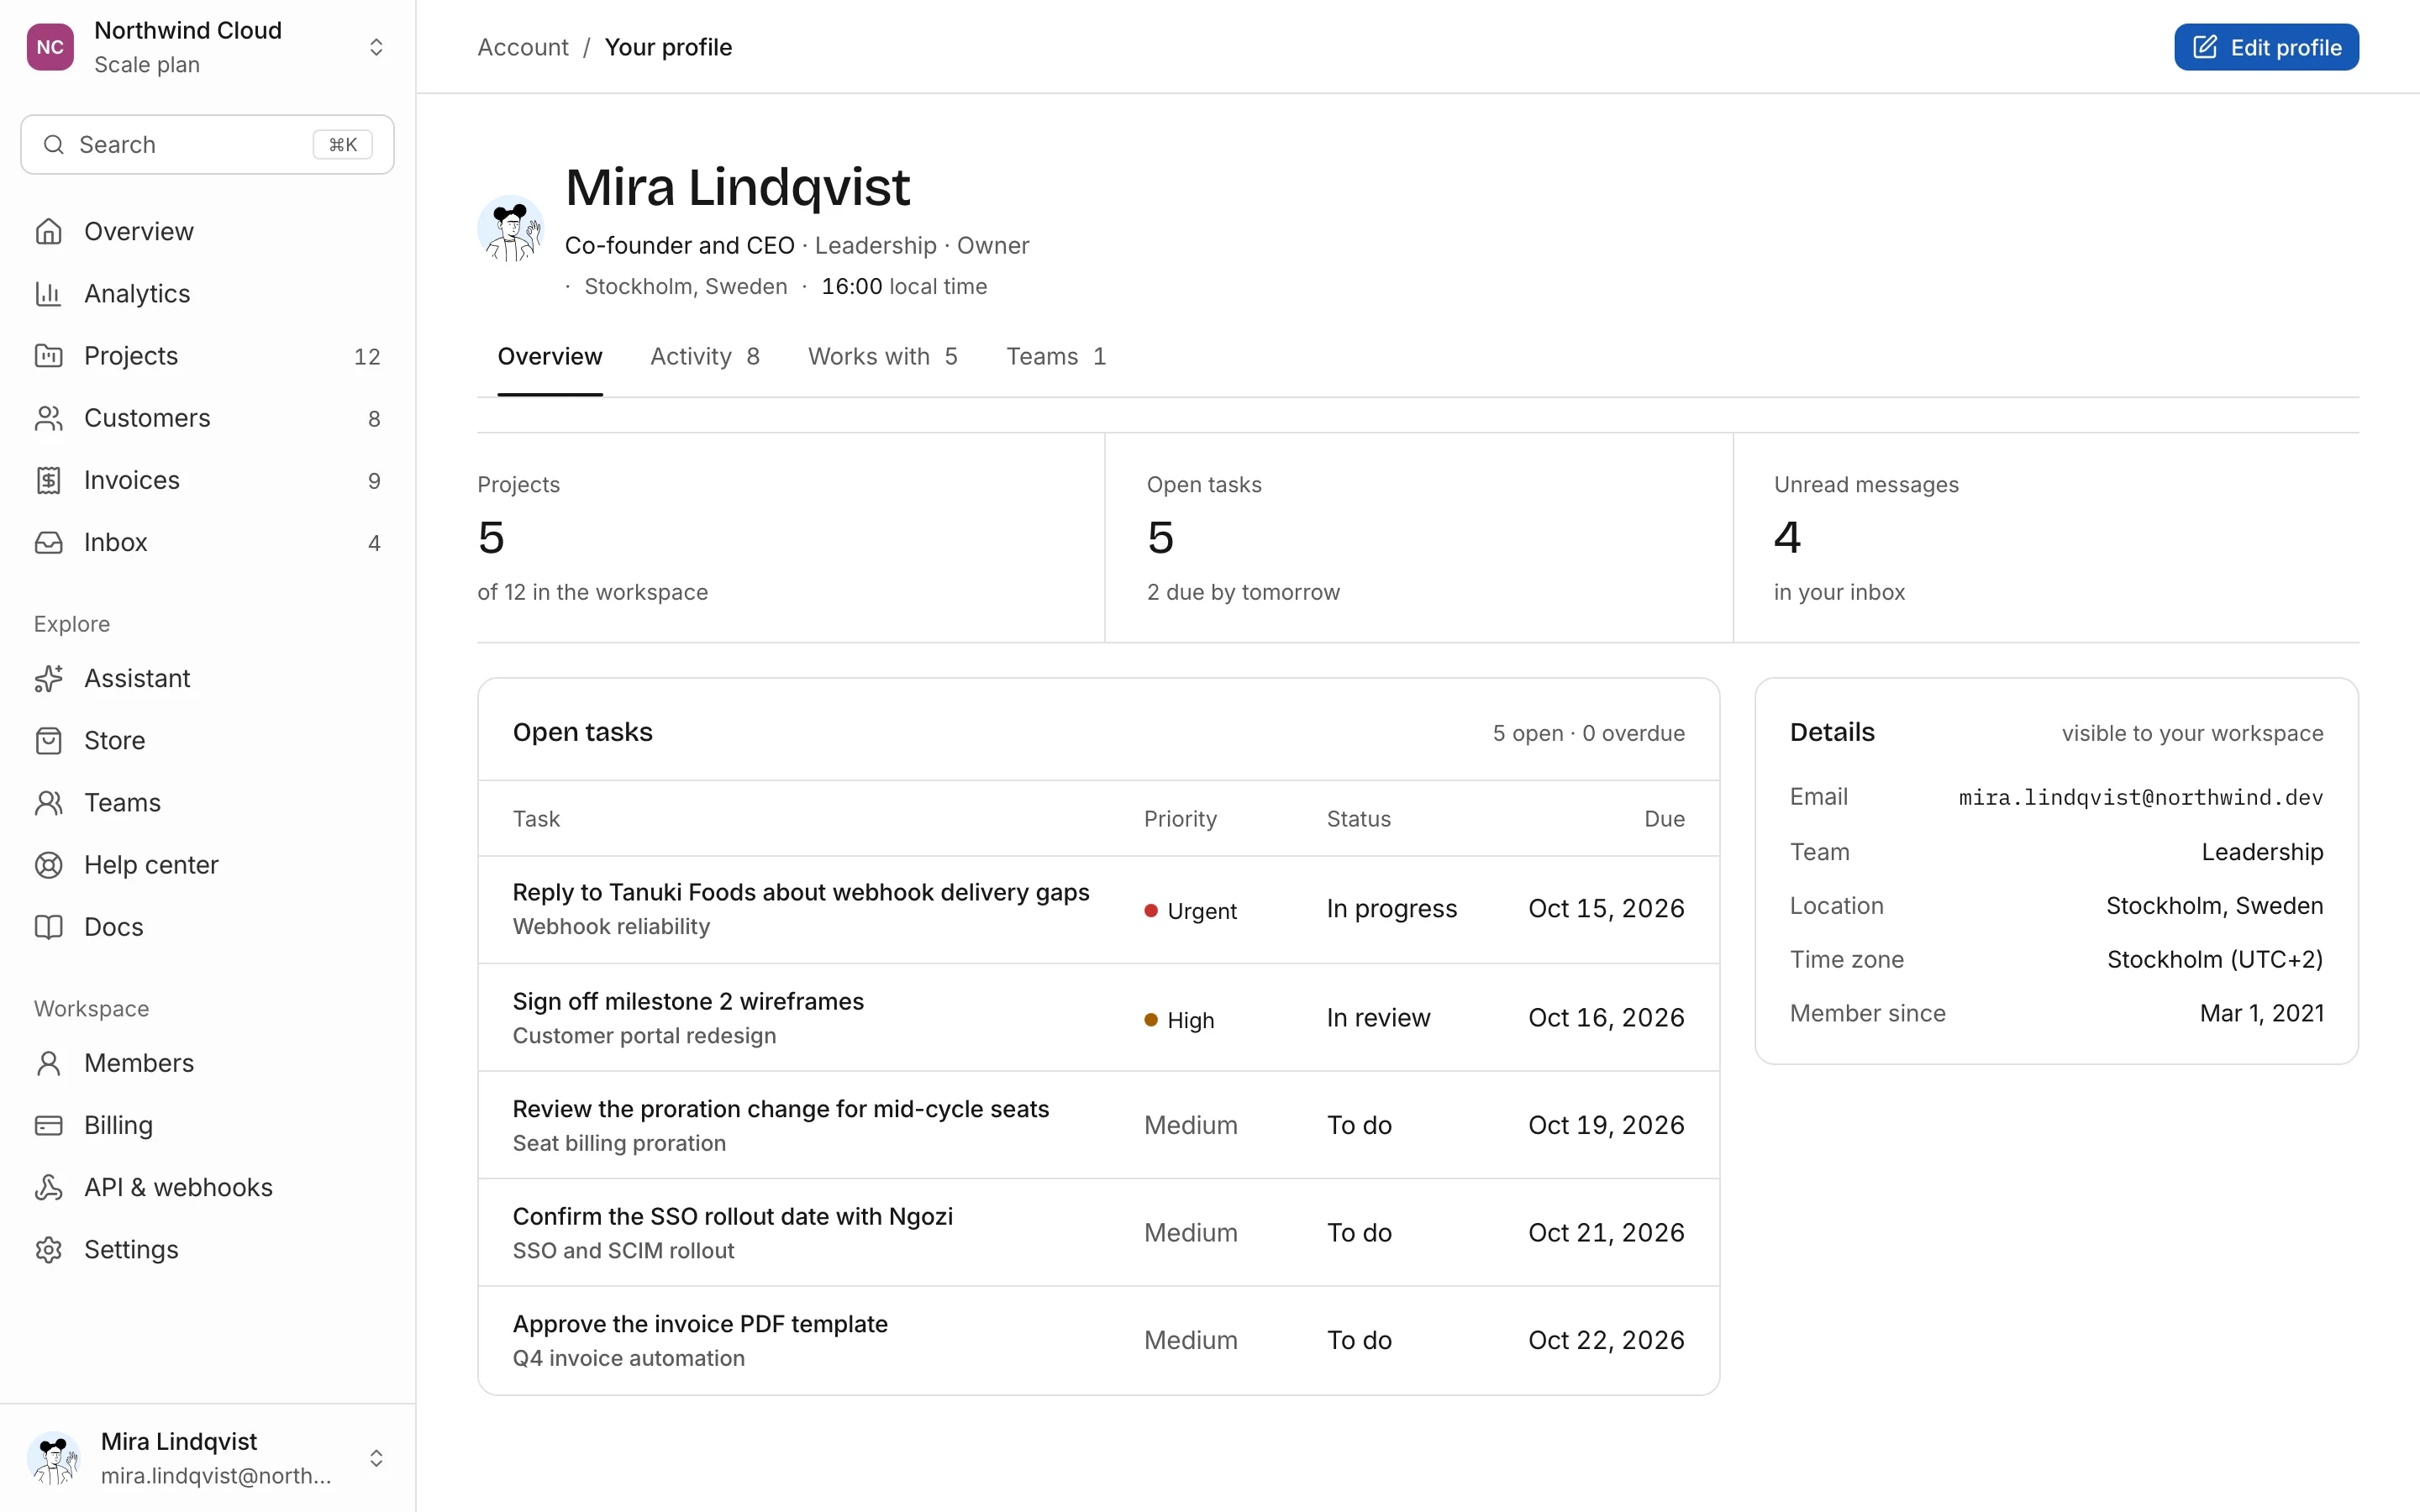Open Approve the invoice PDF template task
The height and width of the screenshot is (1512, 2420).
[700, 1324]
